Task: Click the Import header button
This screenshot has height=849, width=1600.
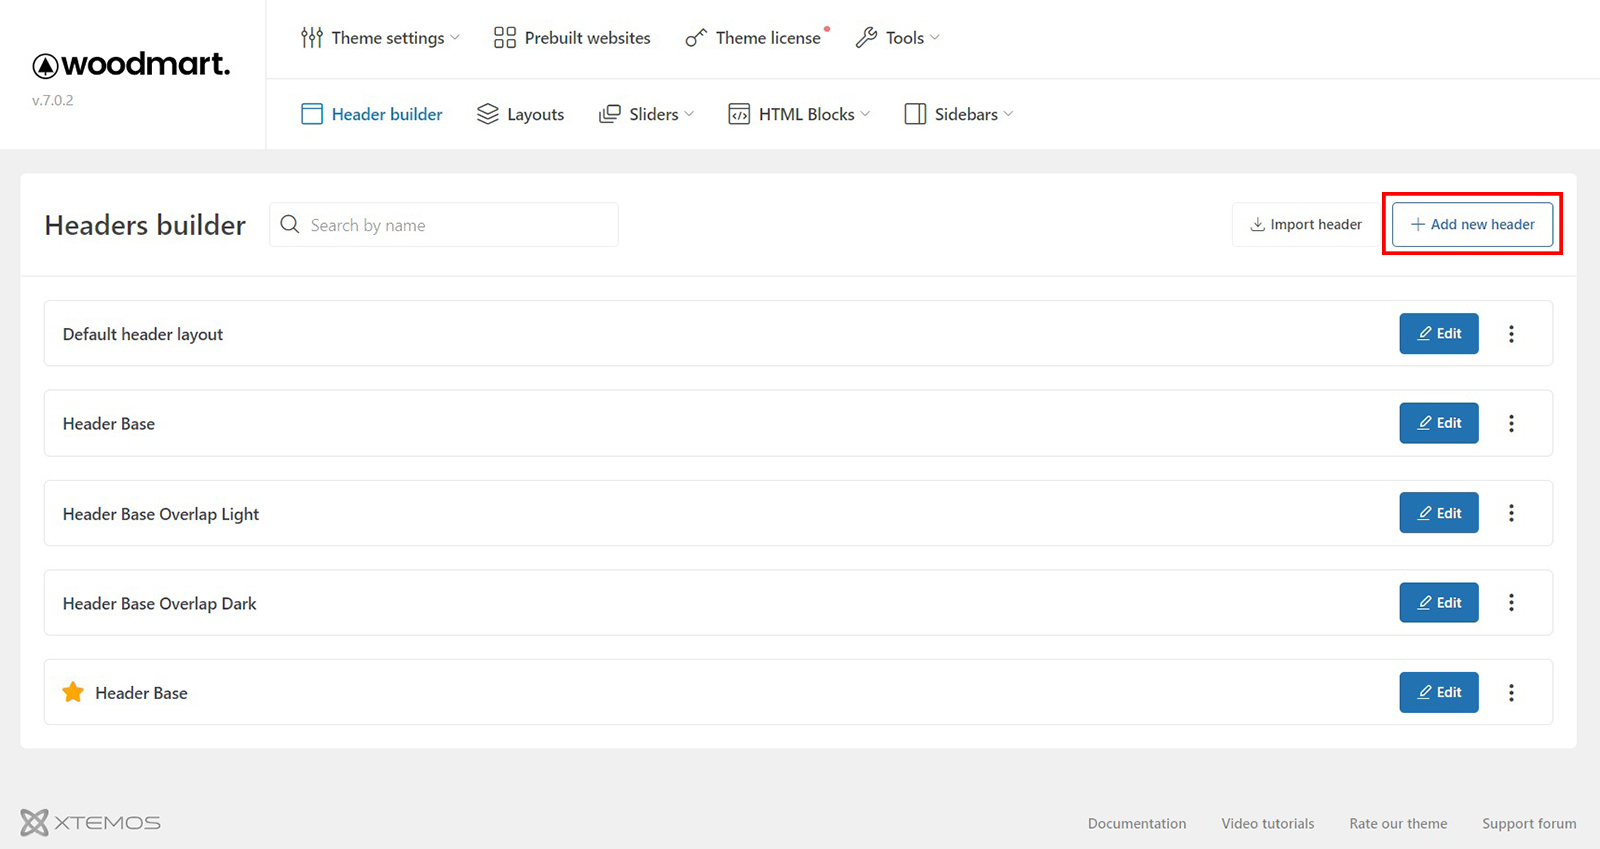Action: tap(1306, 225)
